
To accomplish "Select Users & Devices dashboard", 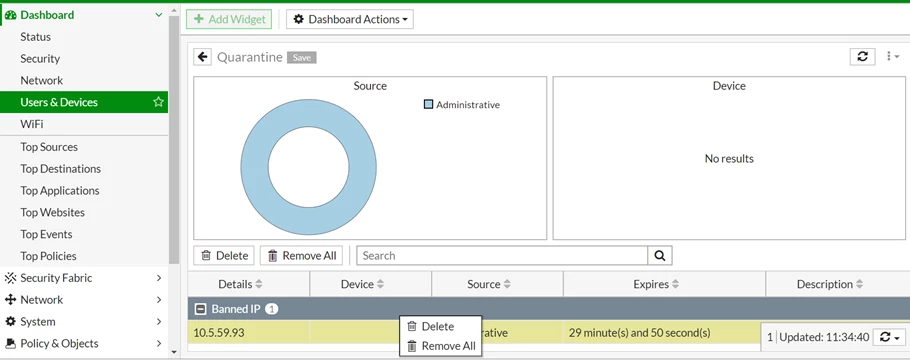I will [84, 102].
